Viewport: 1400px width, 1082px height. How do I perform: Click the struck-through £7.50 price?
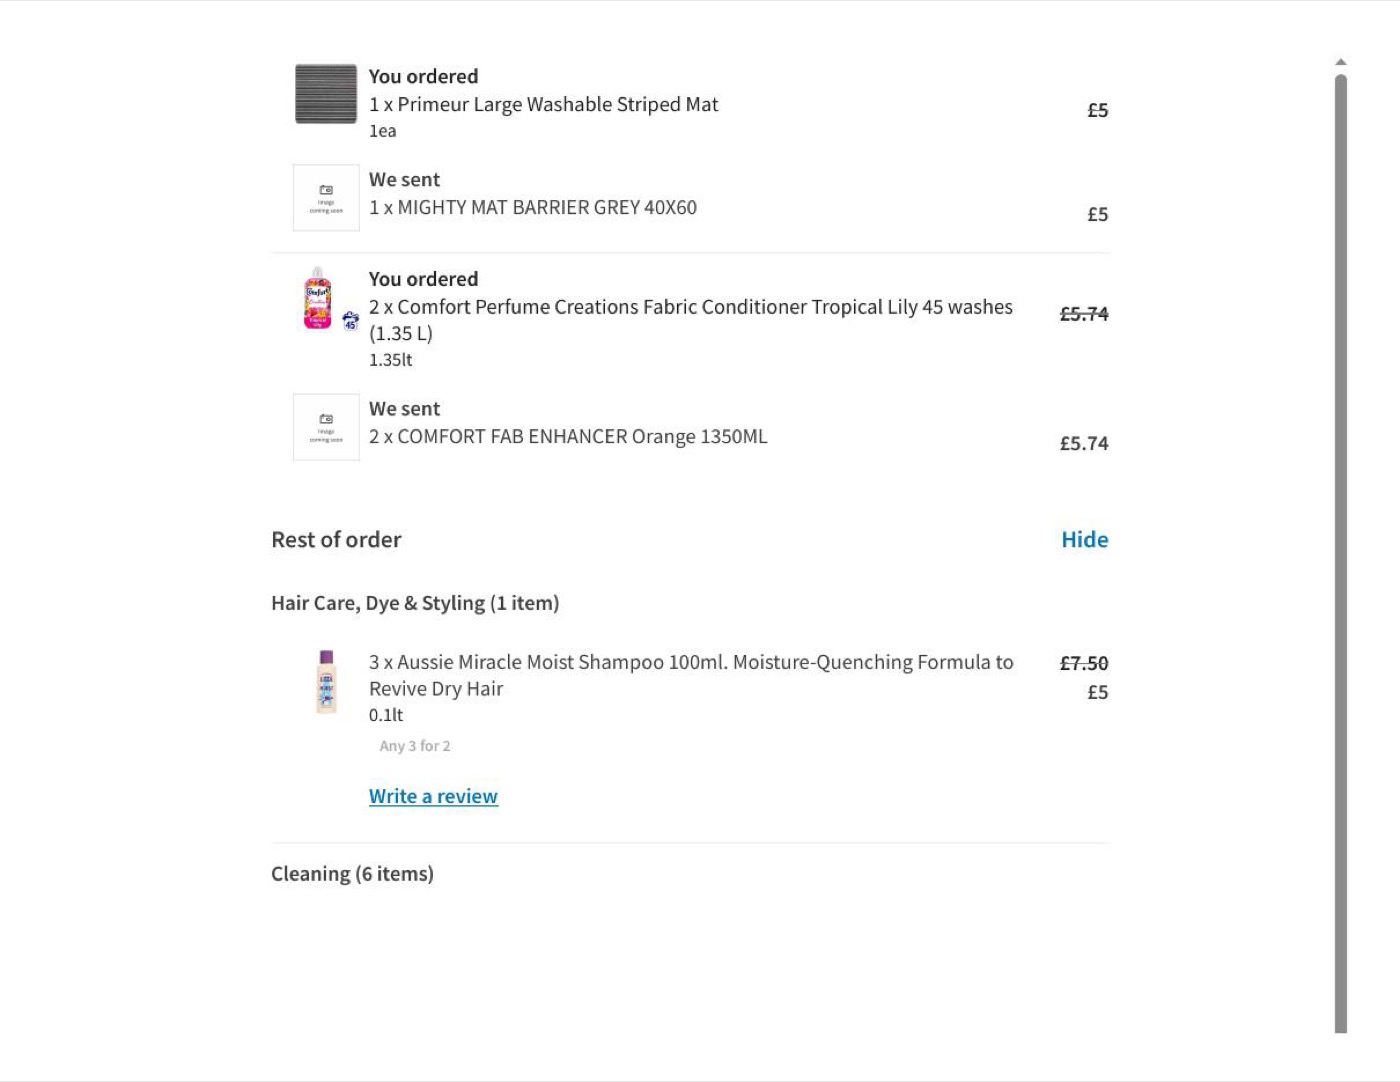coord(1084,663)
